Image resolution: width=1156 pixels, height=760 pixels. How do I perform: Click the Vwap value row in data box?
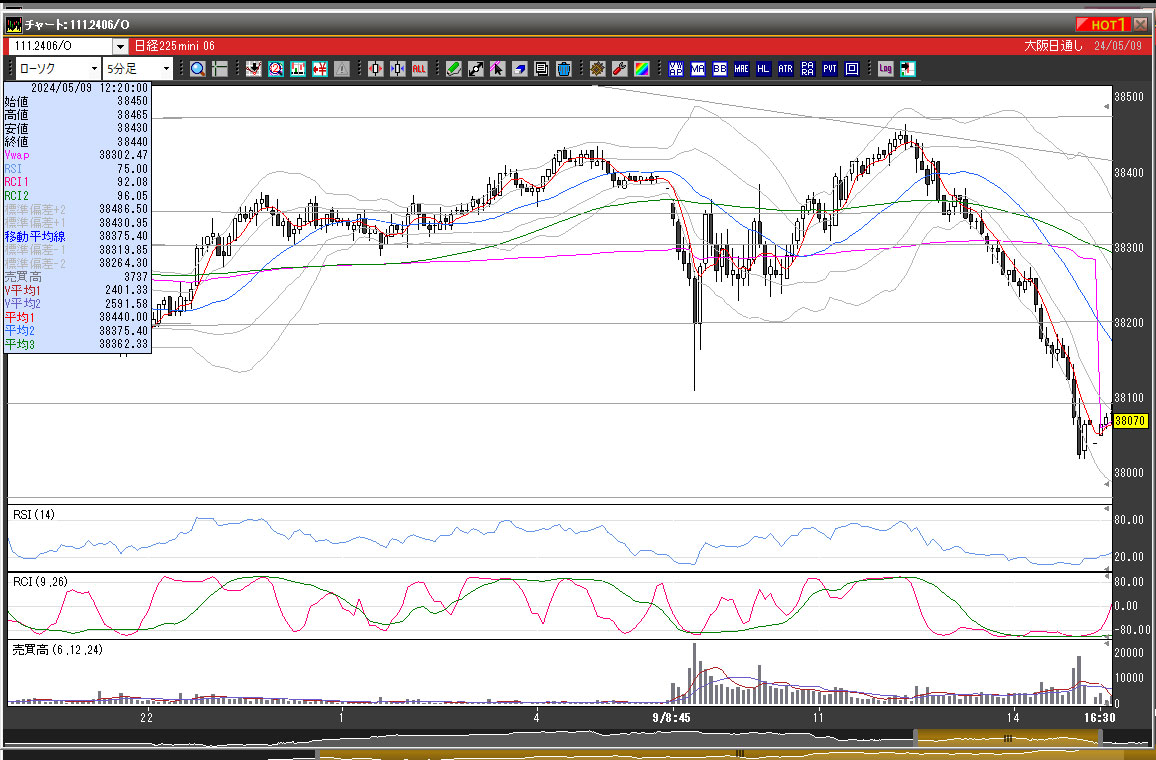tap(77, 155)
